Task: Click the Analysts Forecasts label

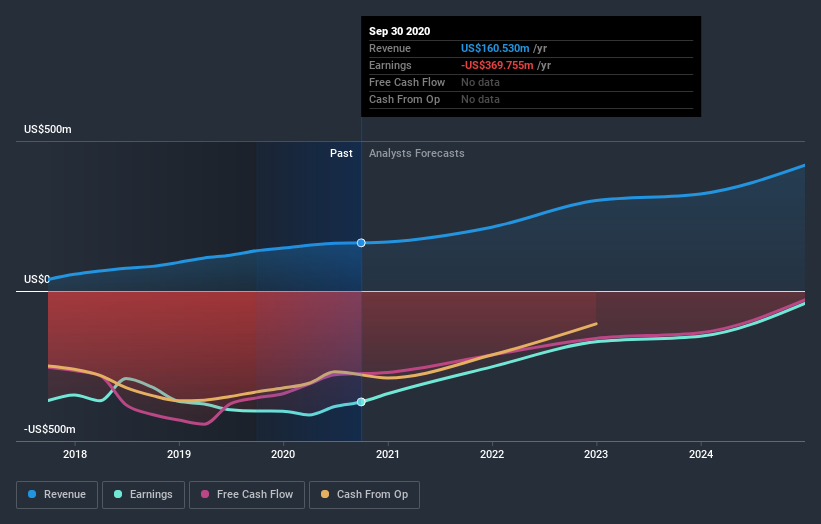Action: [x=417, y=153]
